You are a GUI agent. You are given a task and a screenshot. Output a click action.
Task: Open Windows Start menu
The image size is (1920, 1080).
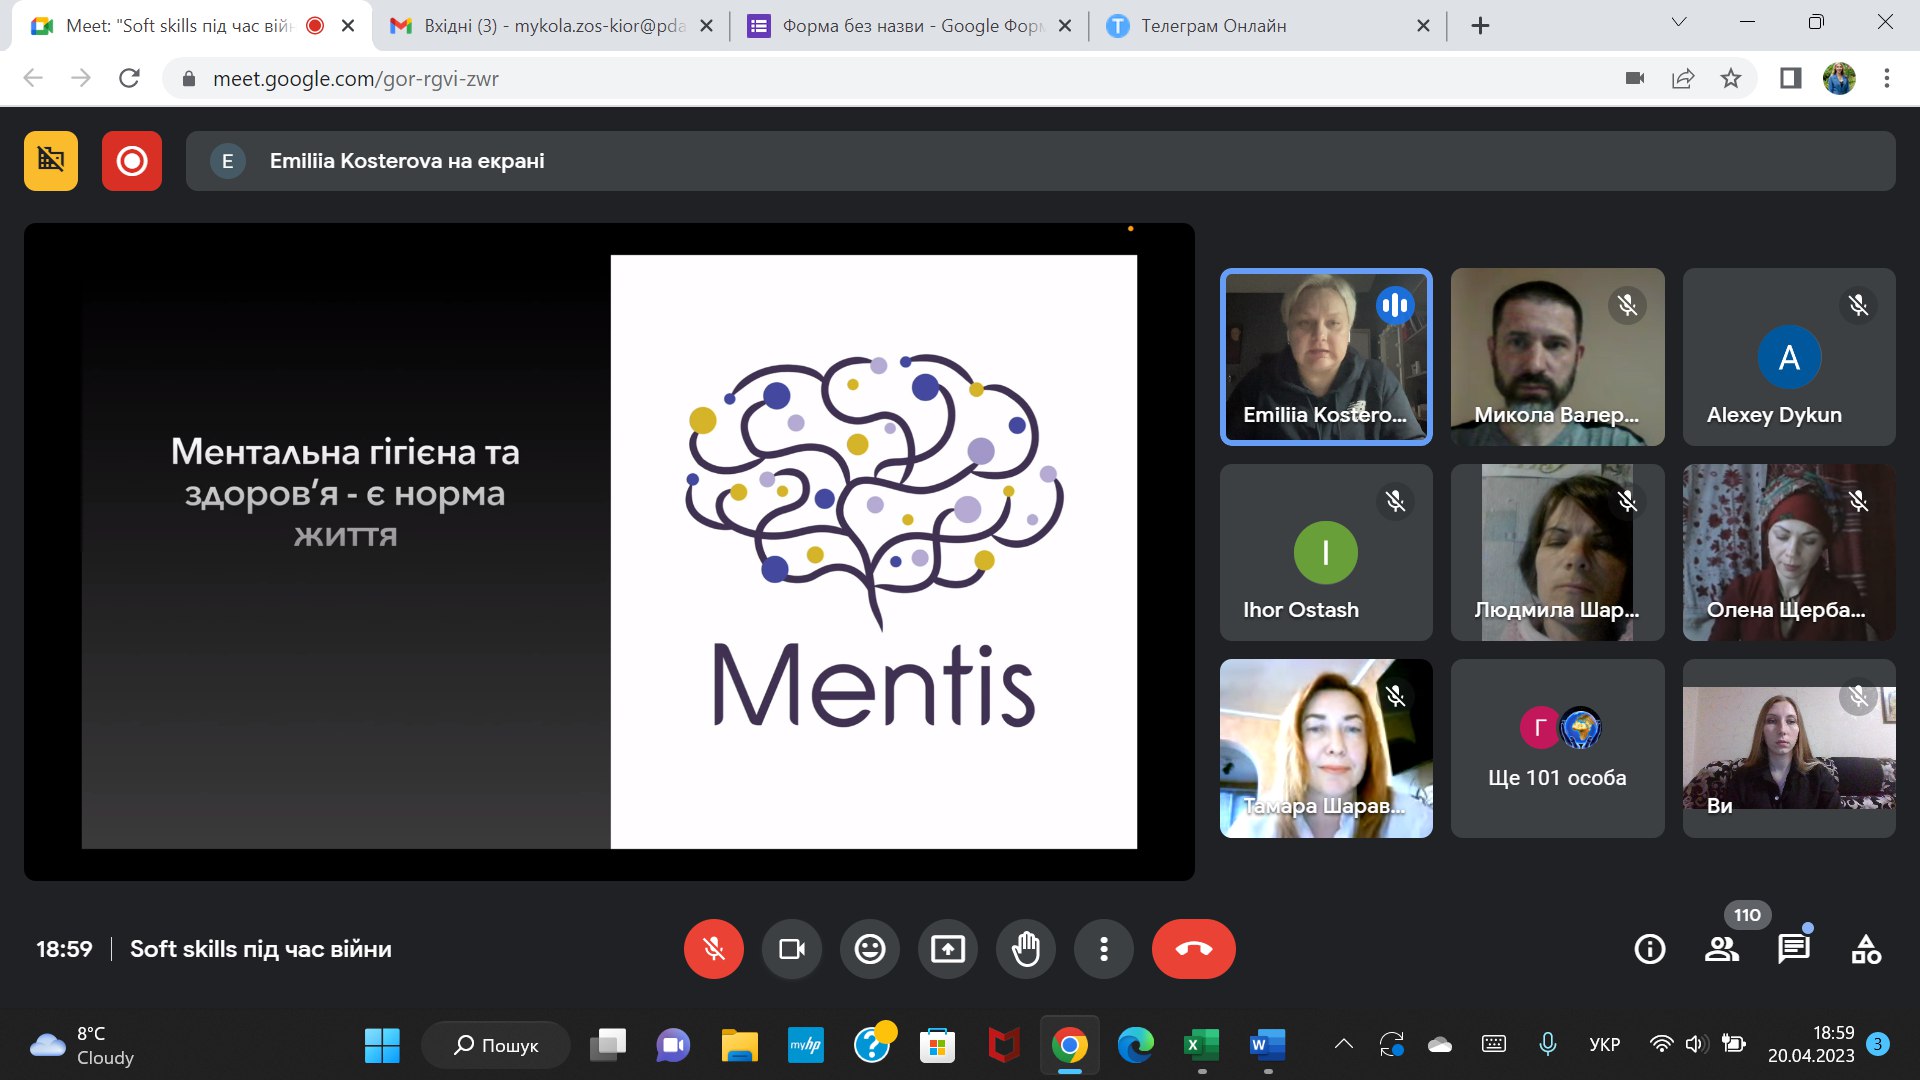point(382,1045)
